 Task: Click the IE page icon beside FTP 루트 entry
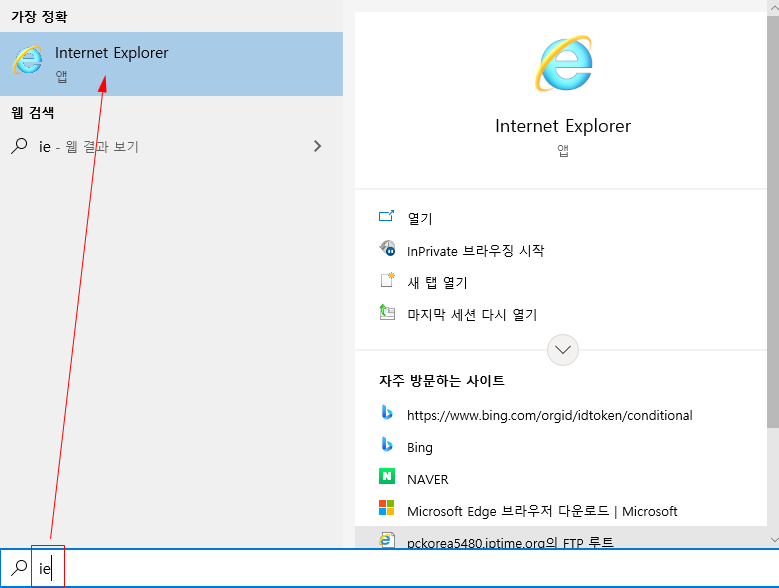click(x=387, y=540)
